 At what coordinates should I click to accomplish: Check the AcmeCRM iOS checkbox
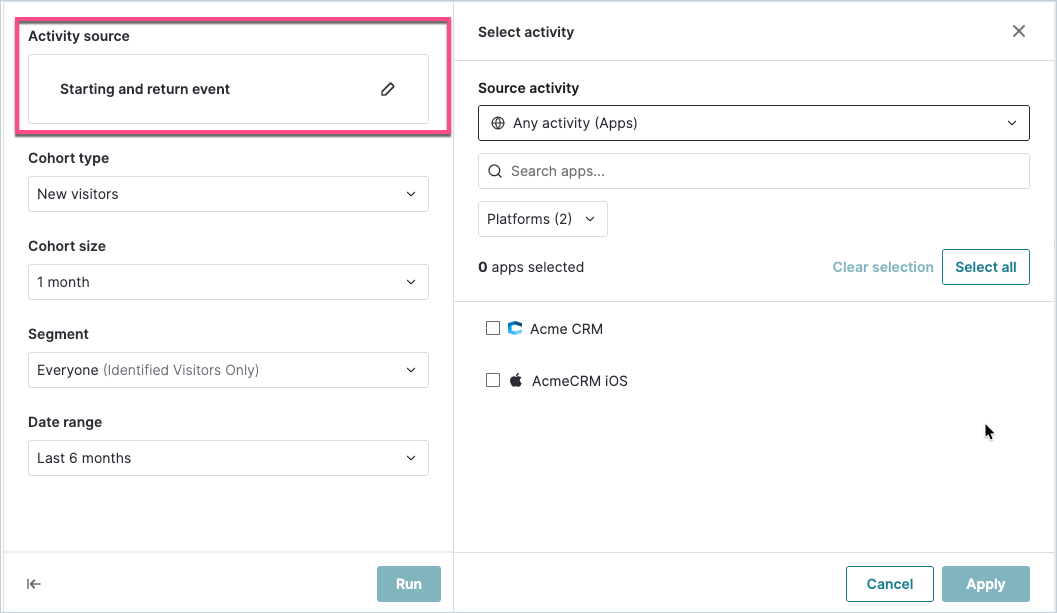[x=493, y=380]
